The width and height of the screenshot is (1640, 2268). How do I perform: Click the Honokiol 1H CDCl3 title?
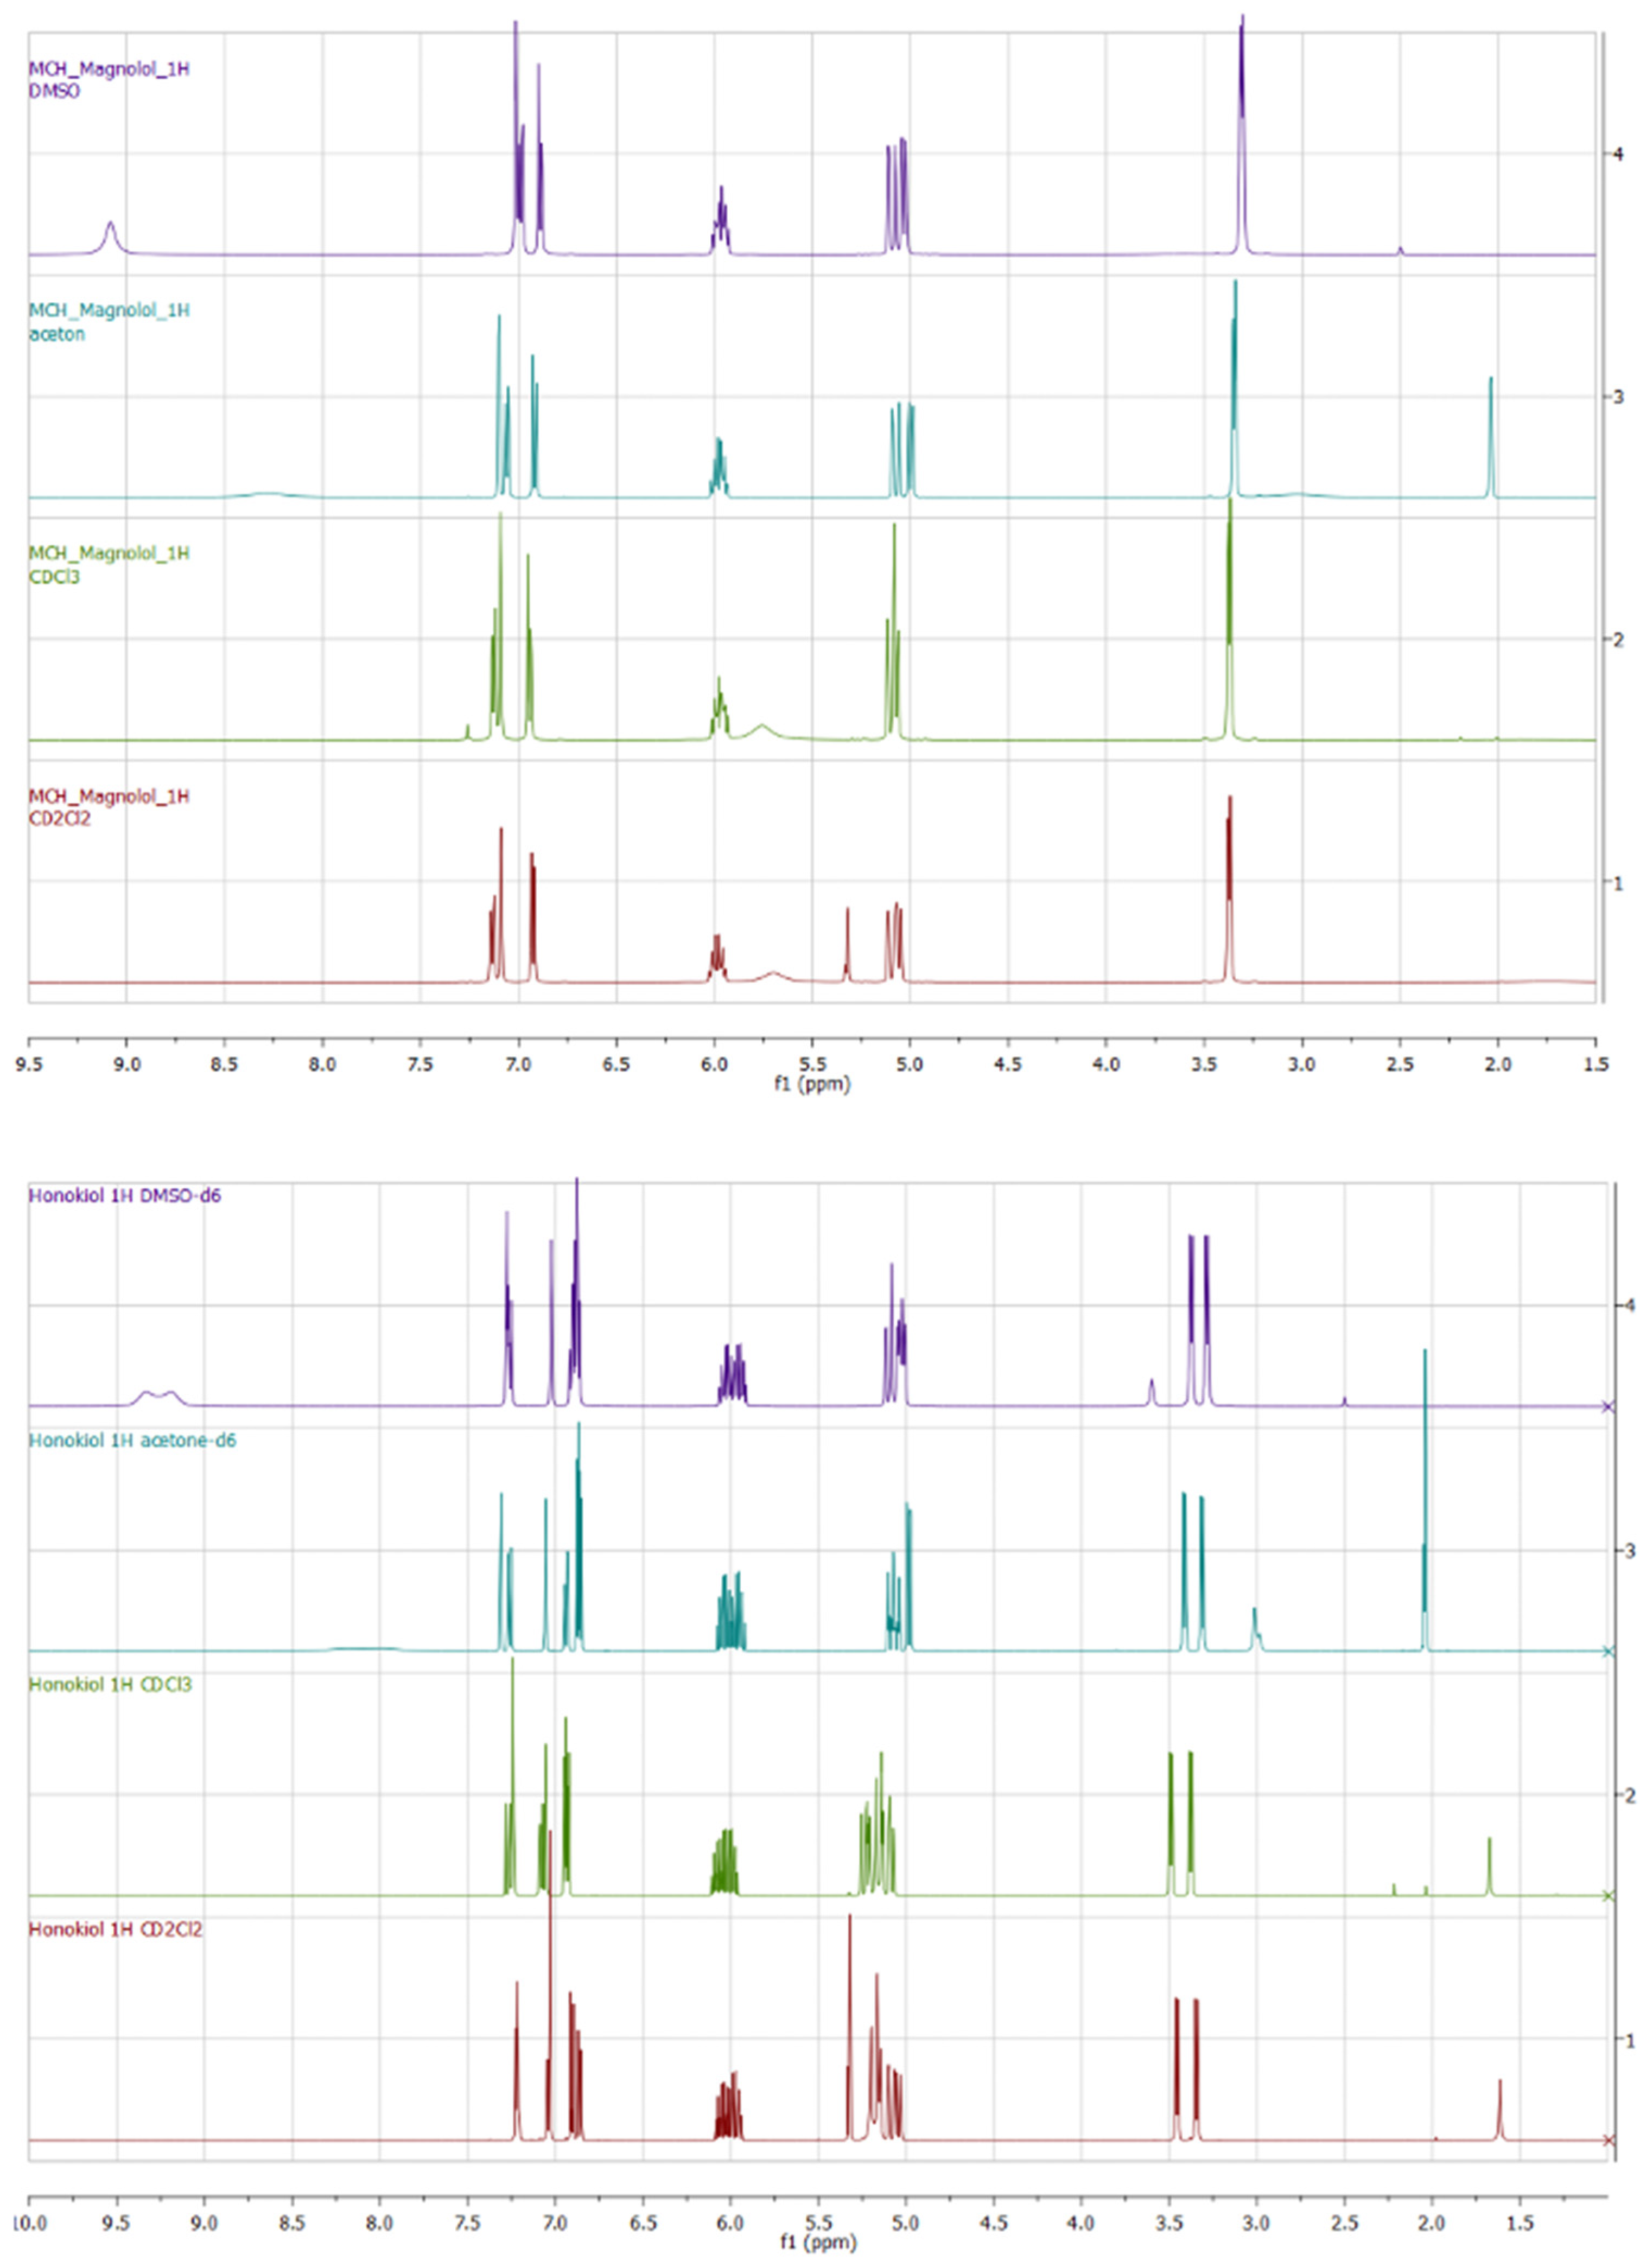pyautogui.click(x=110, y=1685)
